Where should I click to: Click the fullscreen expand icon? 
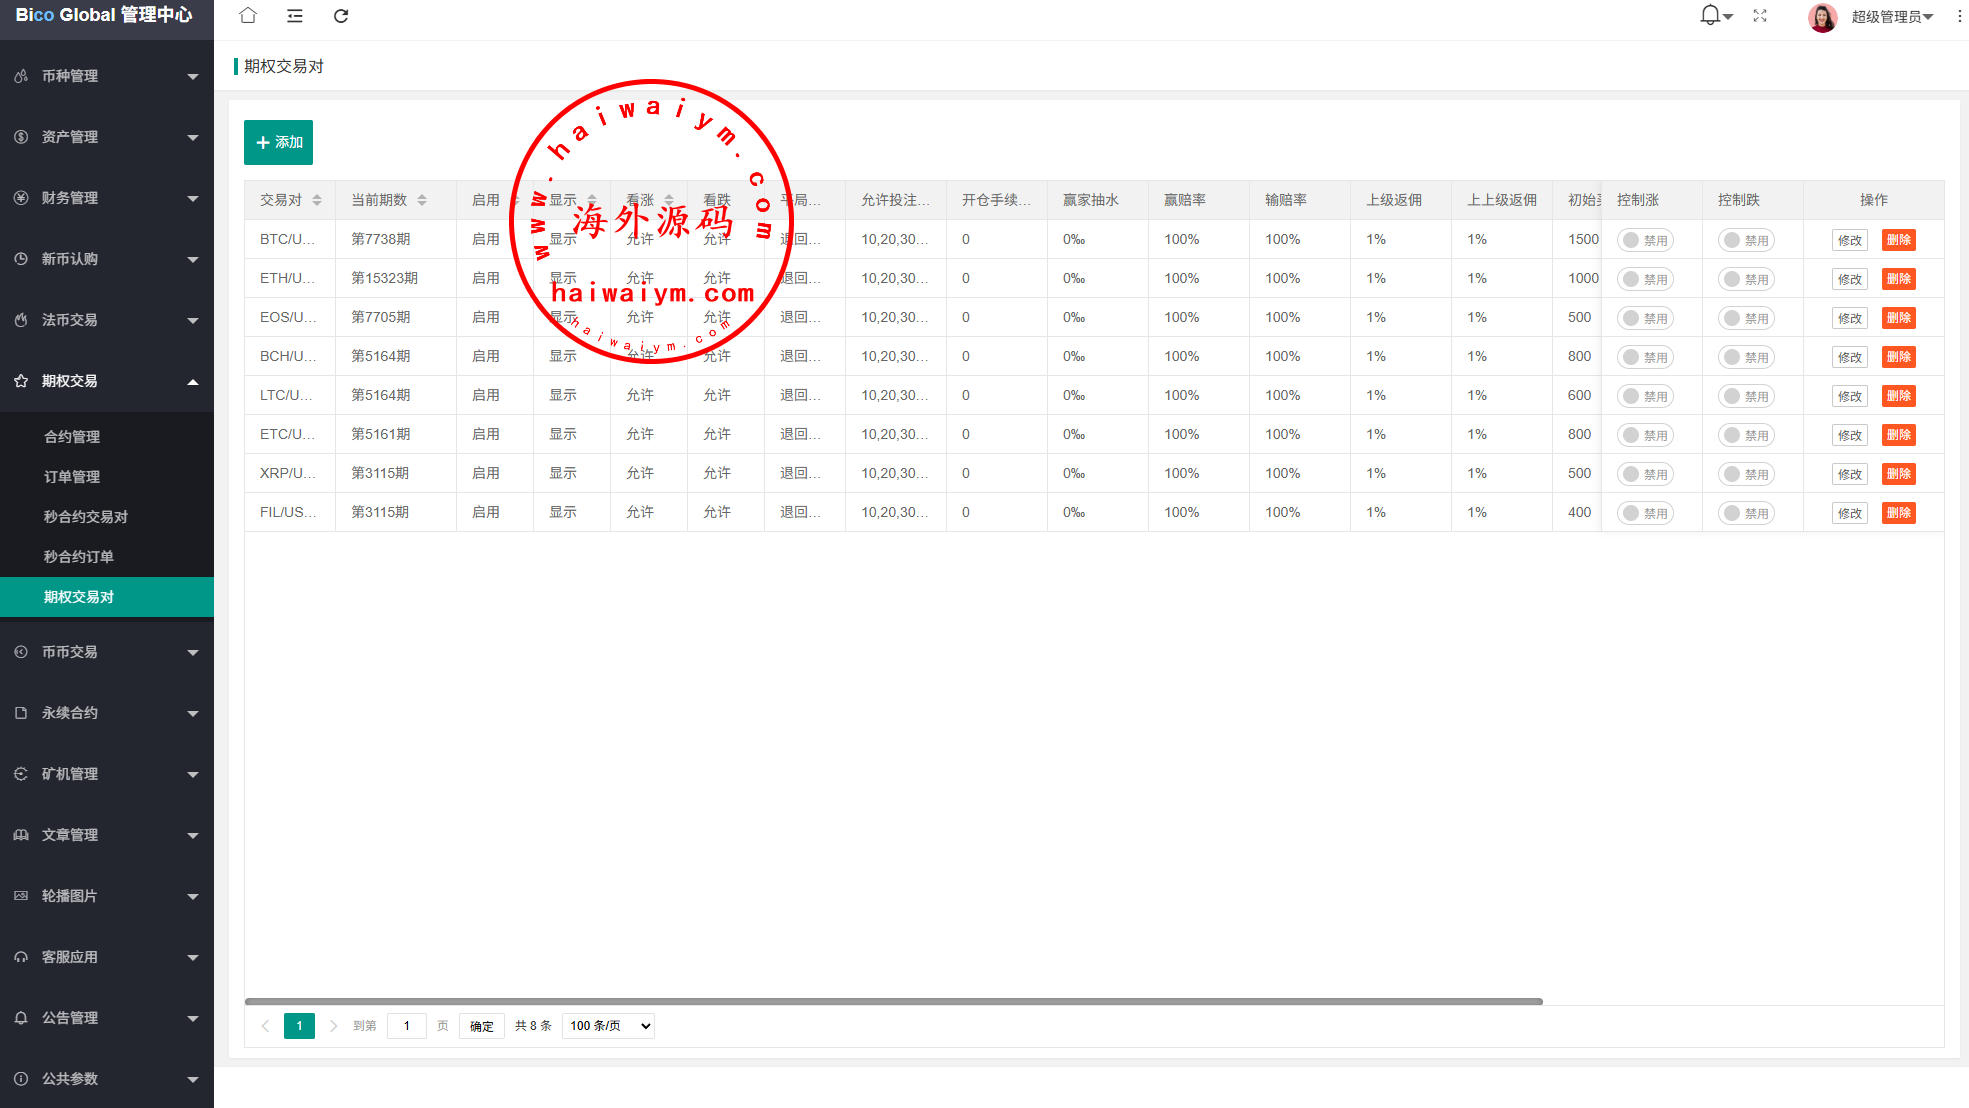click(1760, 16)
